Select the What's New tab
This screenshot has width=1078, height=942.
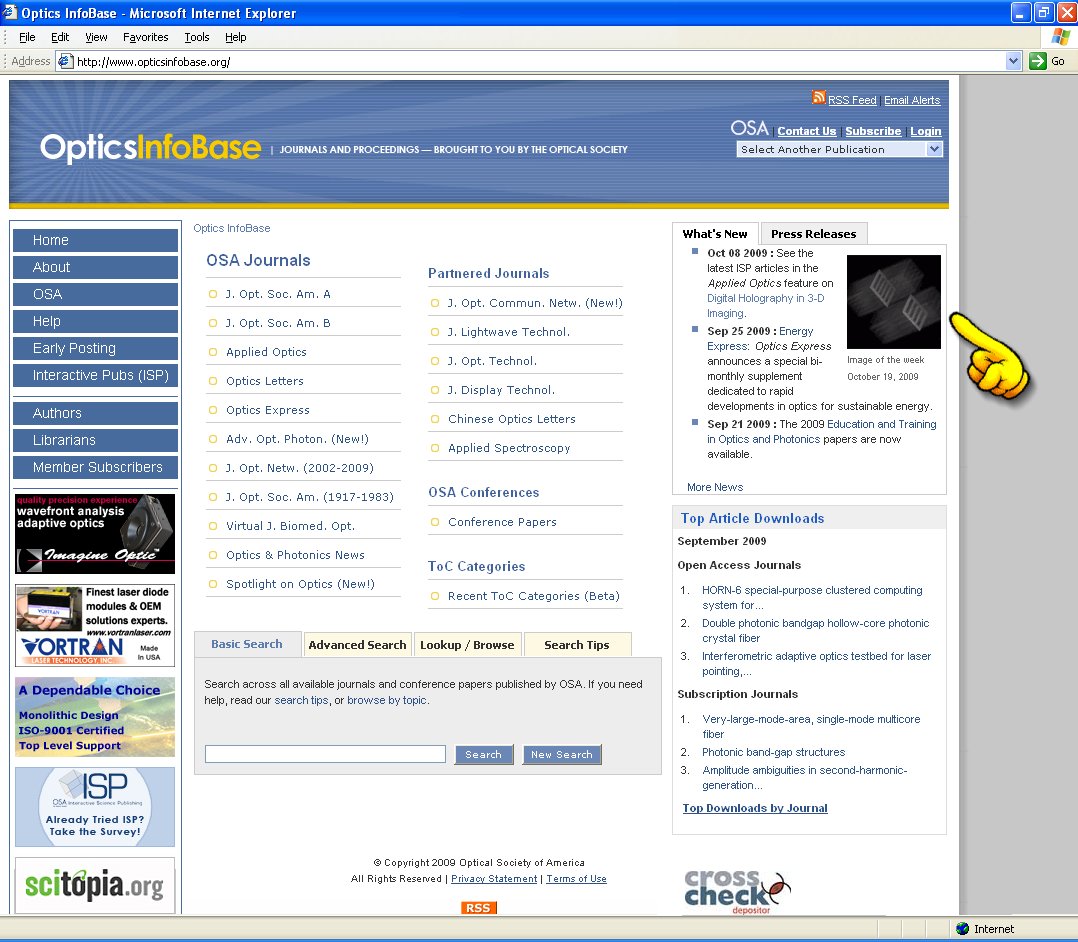(715, 234)
